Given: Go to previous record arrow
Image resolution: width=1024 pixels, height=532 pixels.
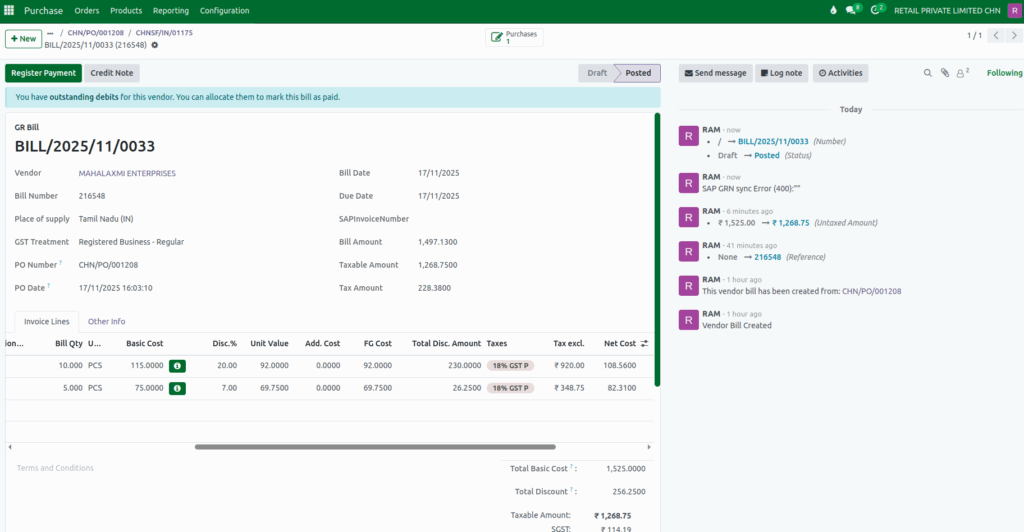Looking at the screenshot, I should pyautogui.click(x=996, y=35).
